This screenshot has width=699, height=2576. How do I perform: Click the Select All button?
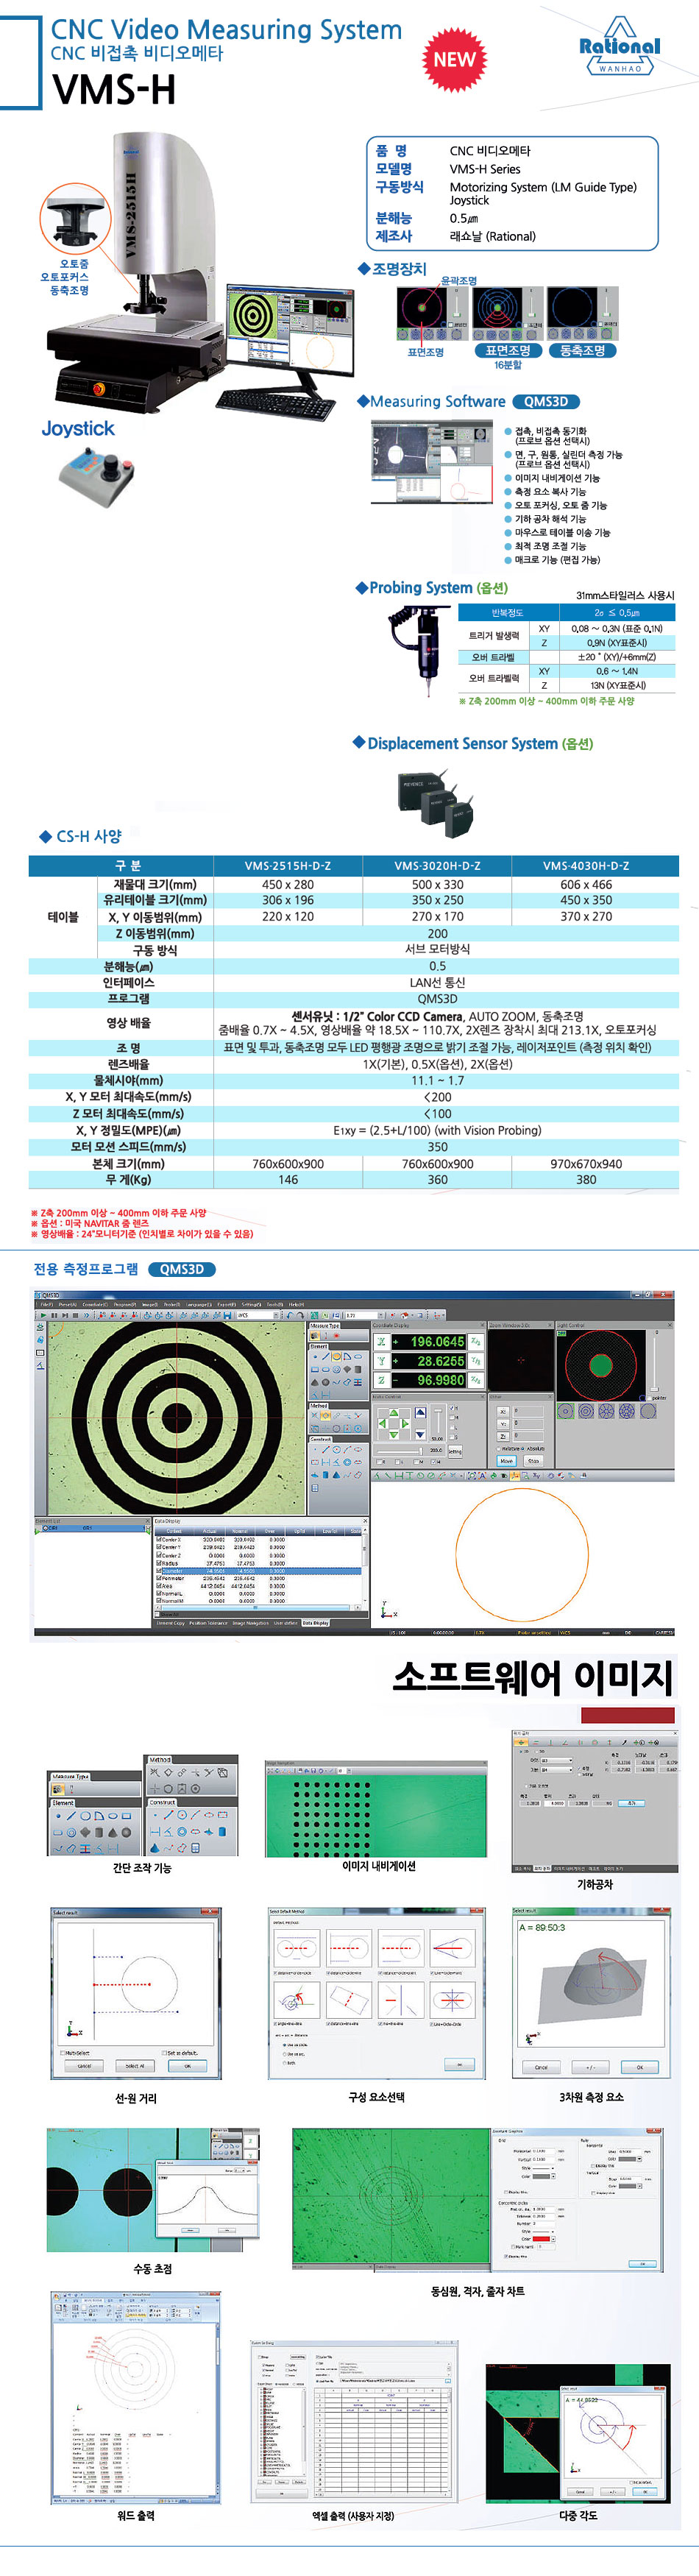[134, 2066]
